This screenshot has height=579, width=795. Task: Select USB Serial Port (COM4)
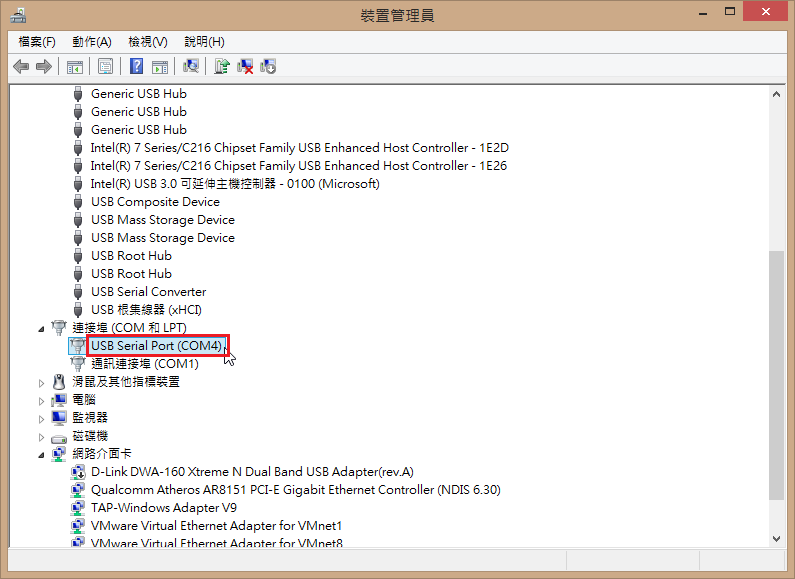157,346
